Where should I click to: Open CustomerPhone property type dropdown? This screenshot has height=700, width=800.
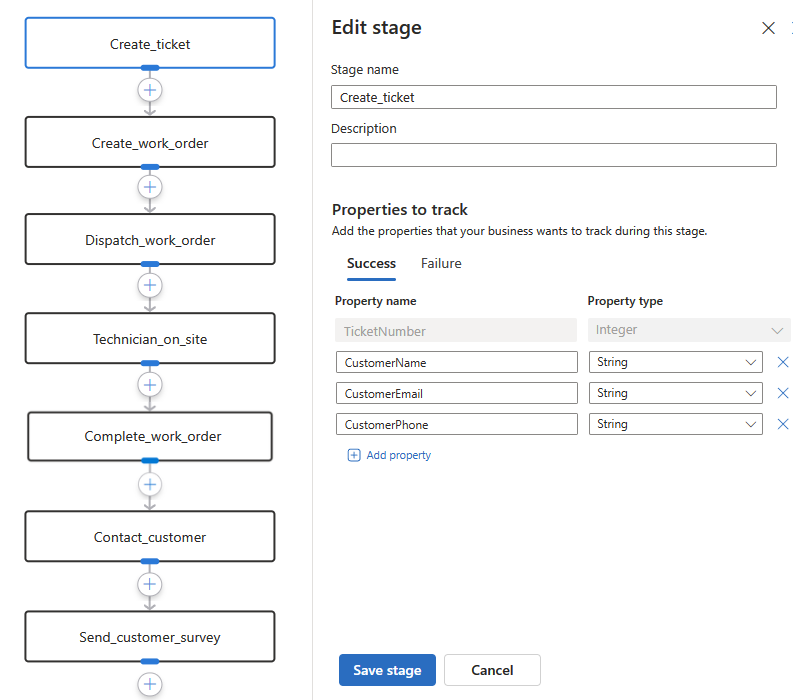click(x=675, y=424)
